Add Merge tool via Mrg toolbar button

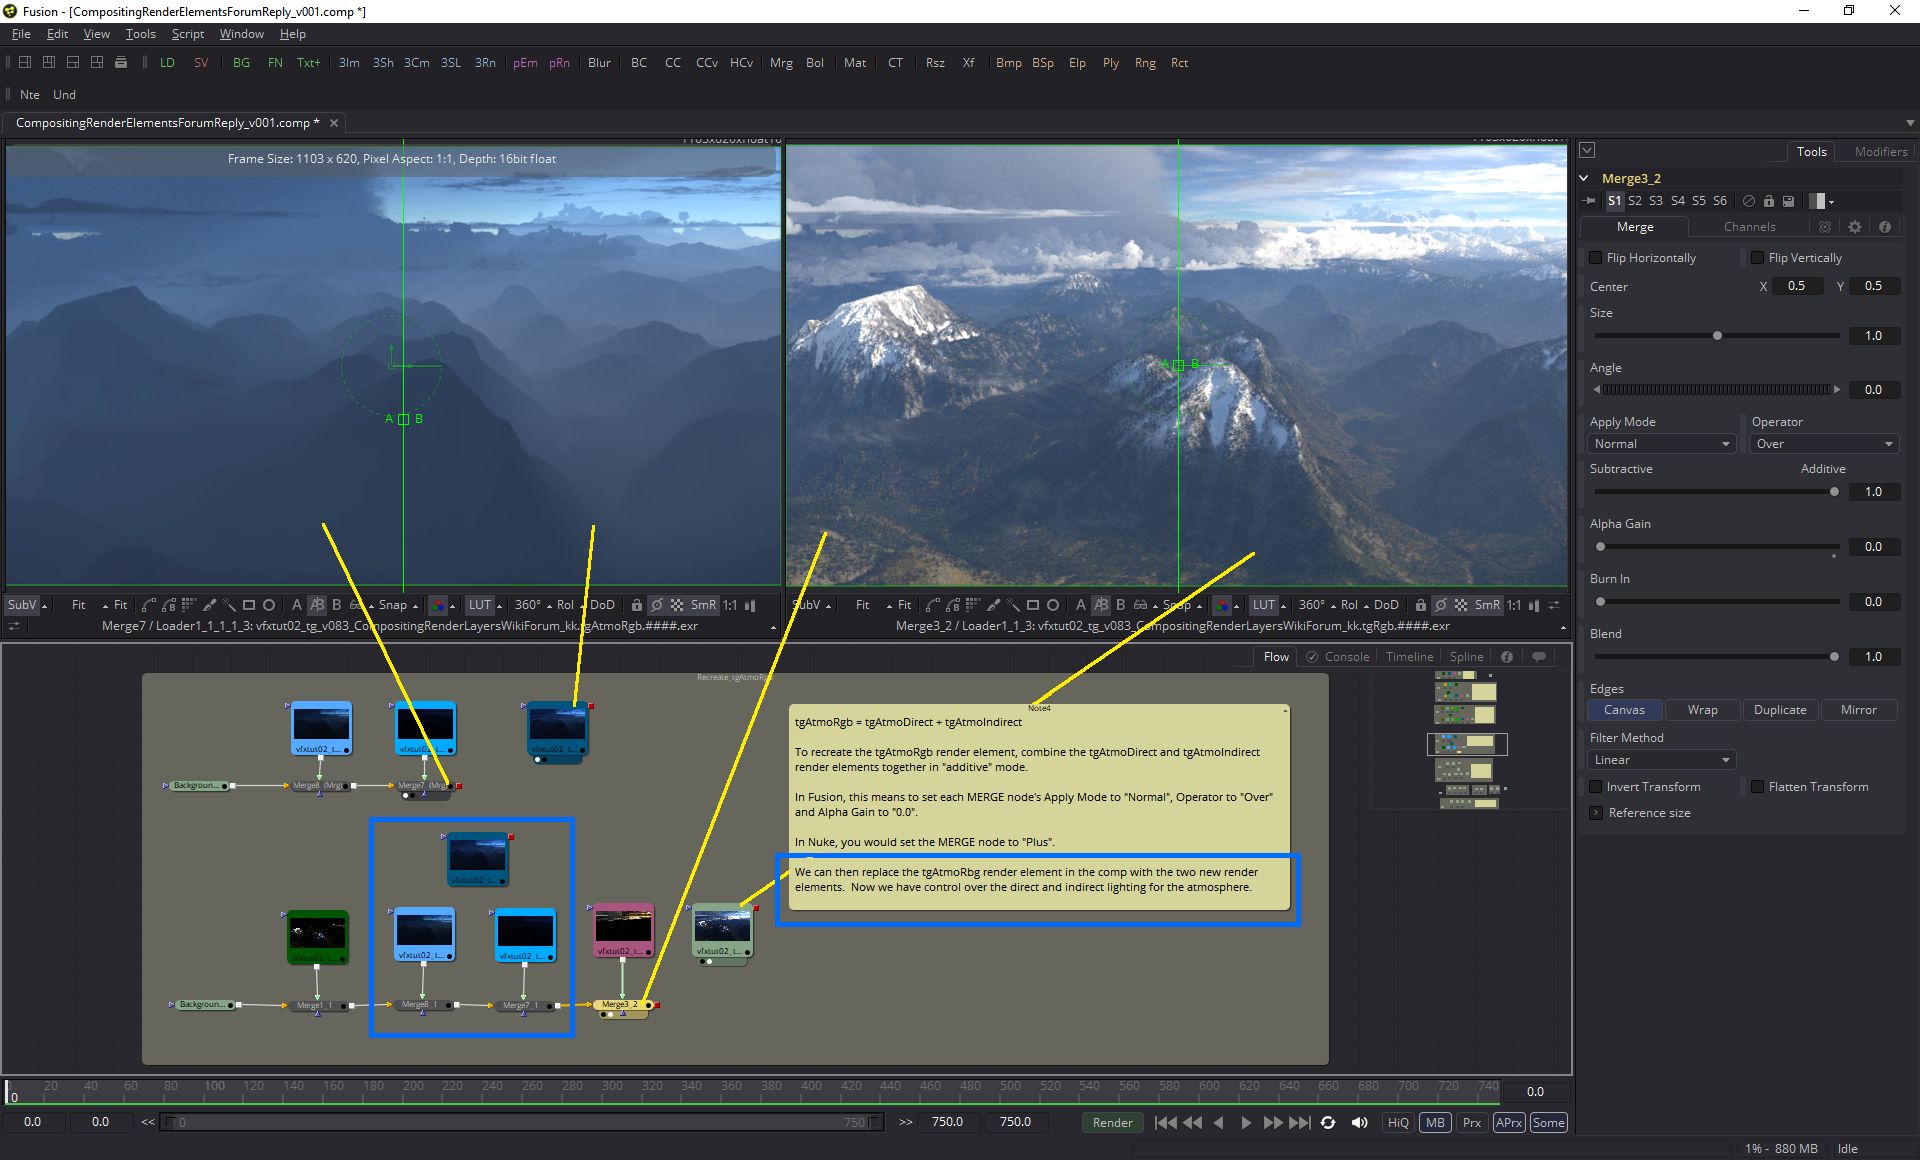(x=781, y=62)
